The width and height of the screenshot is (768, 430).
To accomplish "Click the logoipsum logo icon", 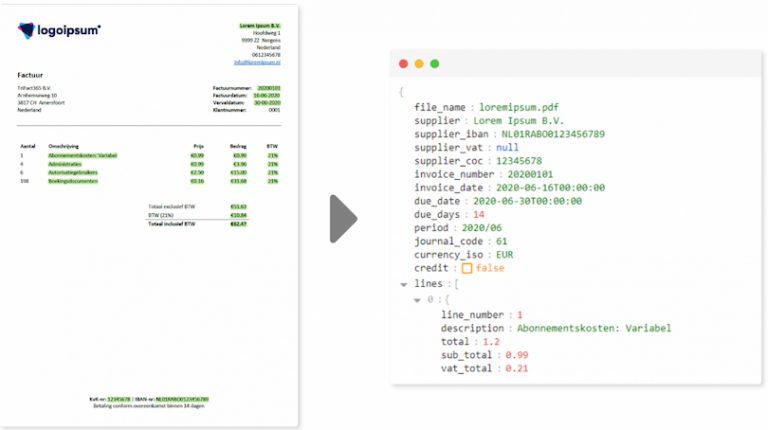I will click(26, 30).
